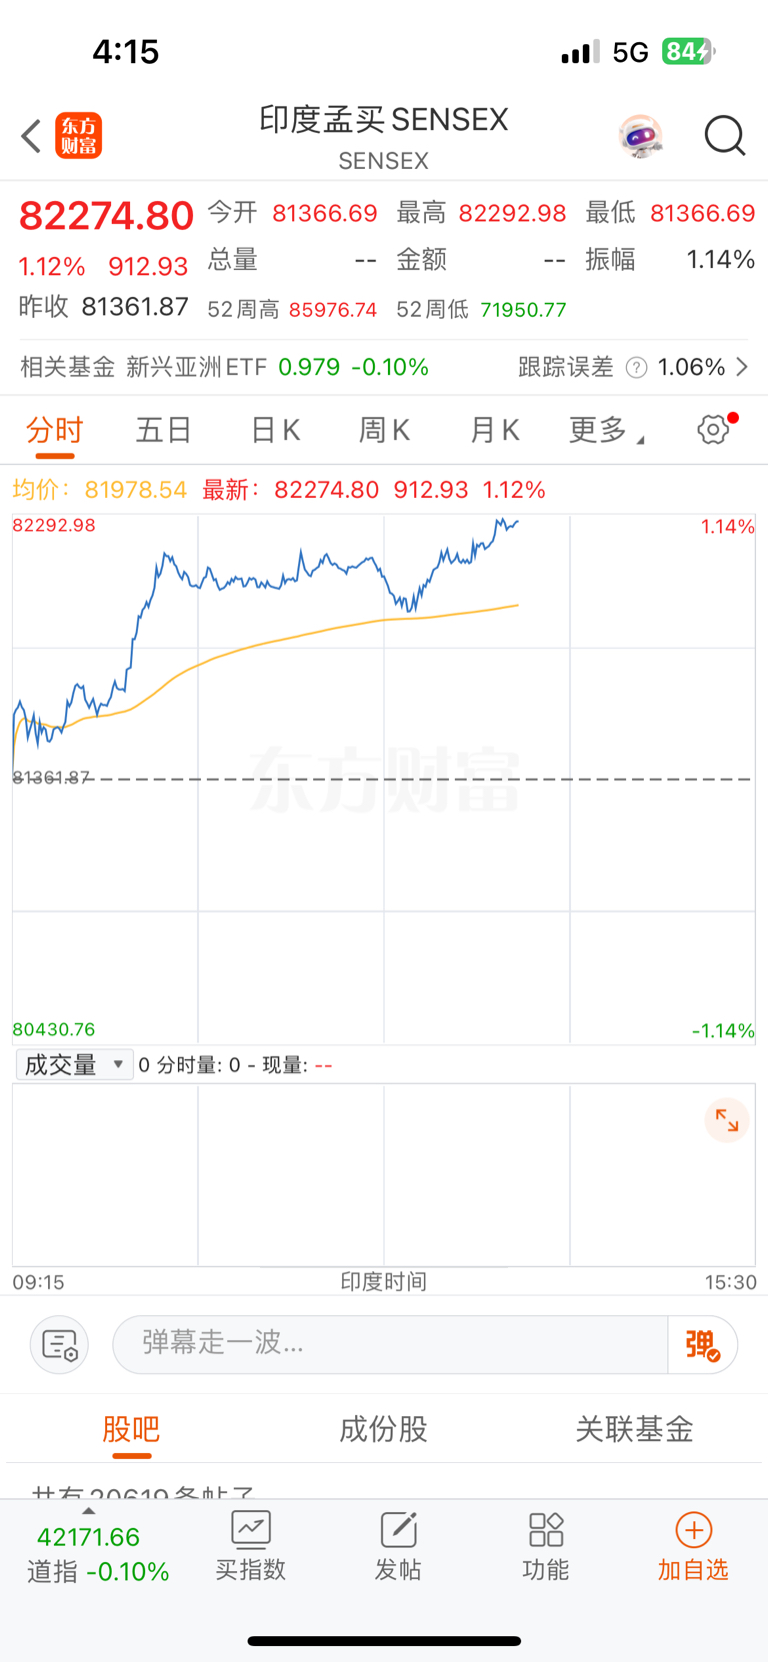Switch to the 成份股 tab
The image size is (768, 1663).
383,1429
